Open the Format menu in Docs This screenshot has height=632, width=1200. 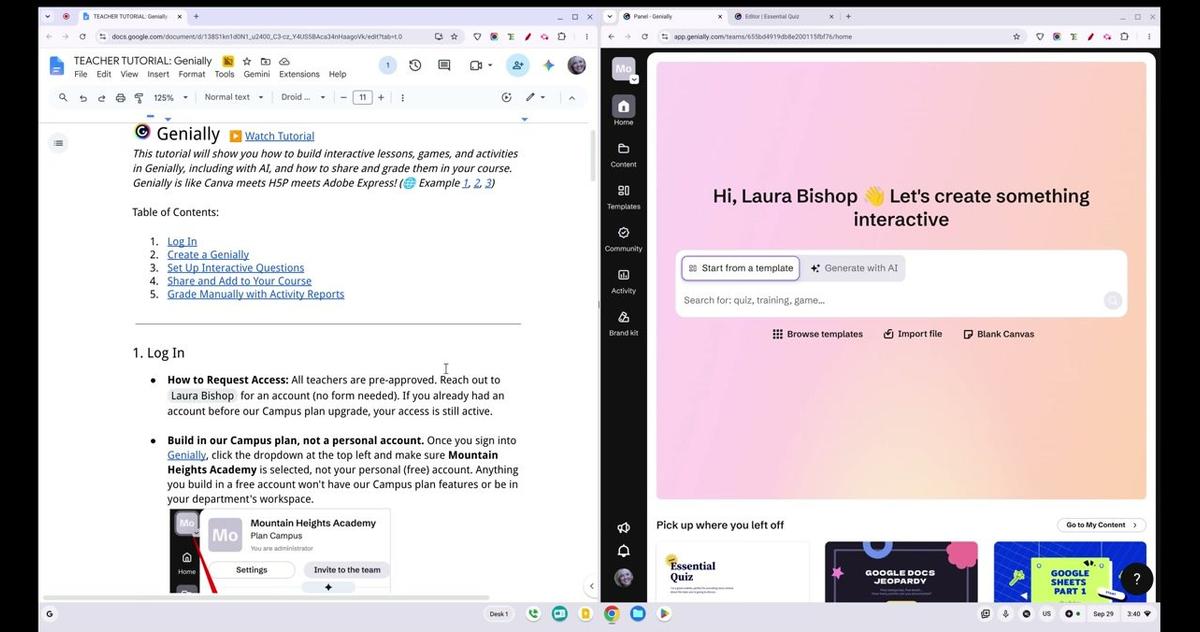pos(192,74)
